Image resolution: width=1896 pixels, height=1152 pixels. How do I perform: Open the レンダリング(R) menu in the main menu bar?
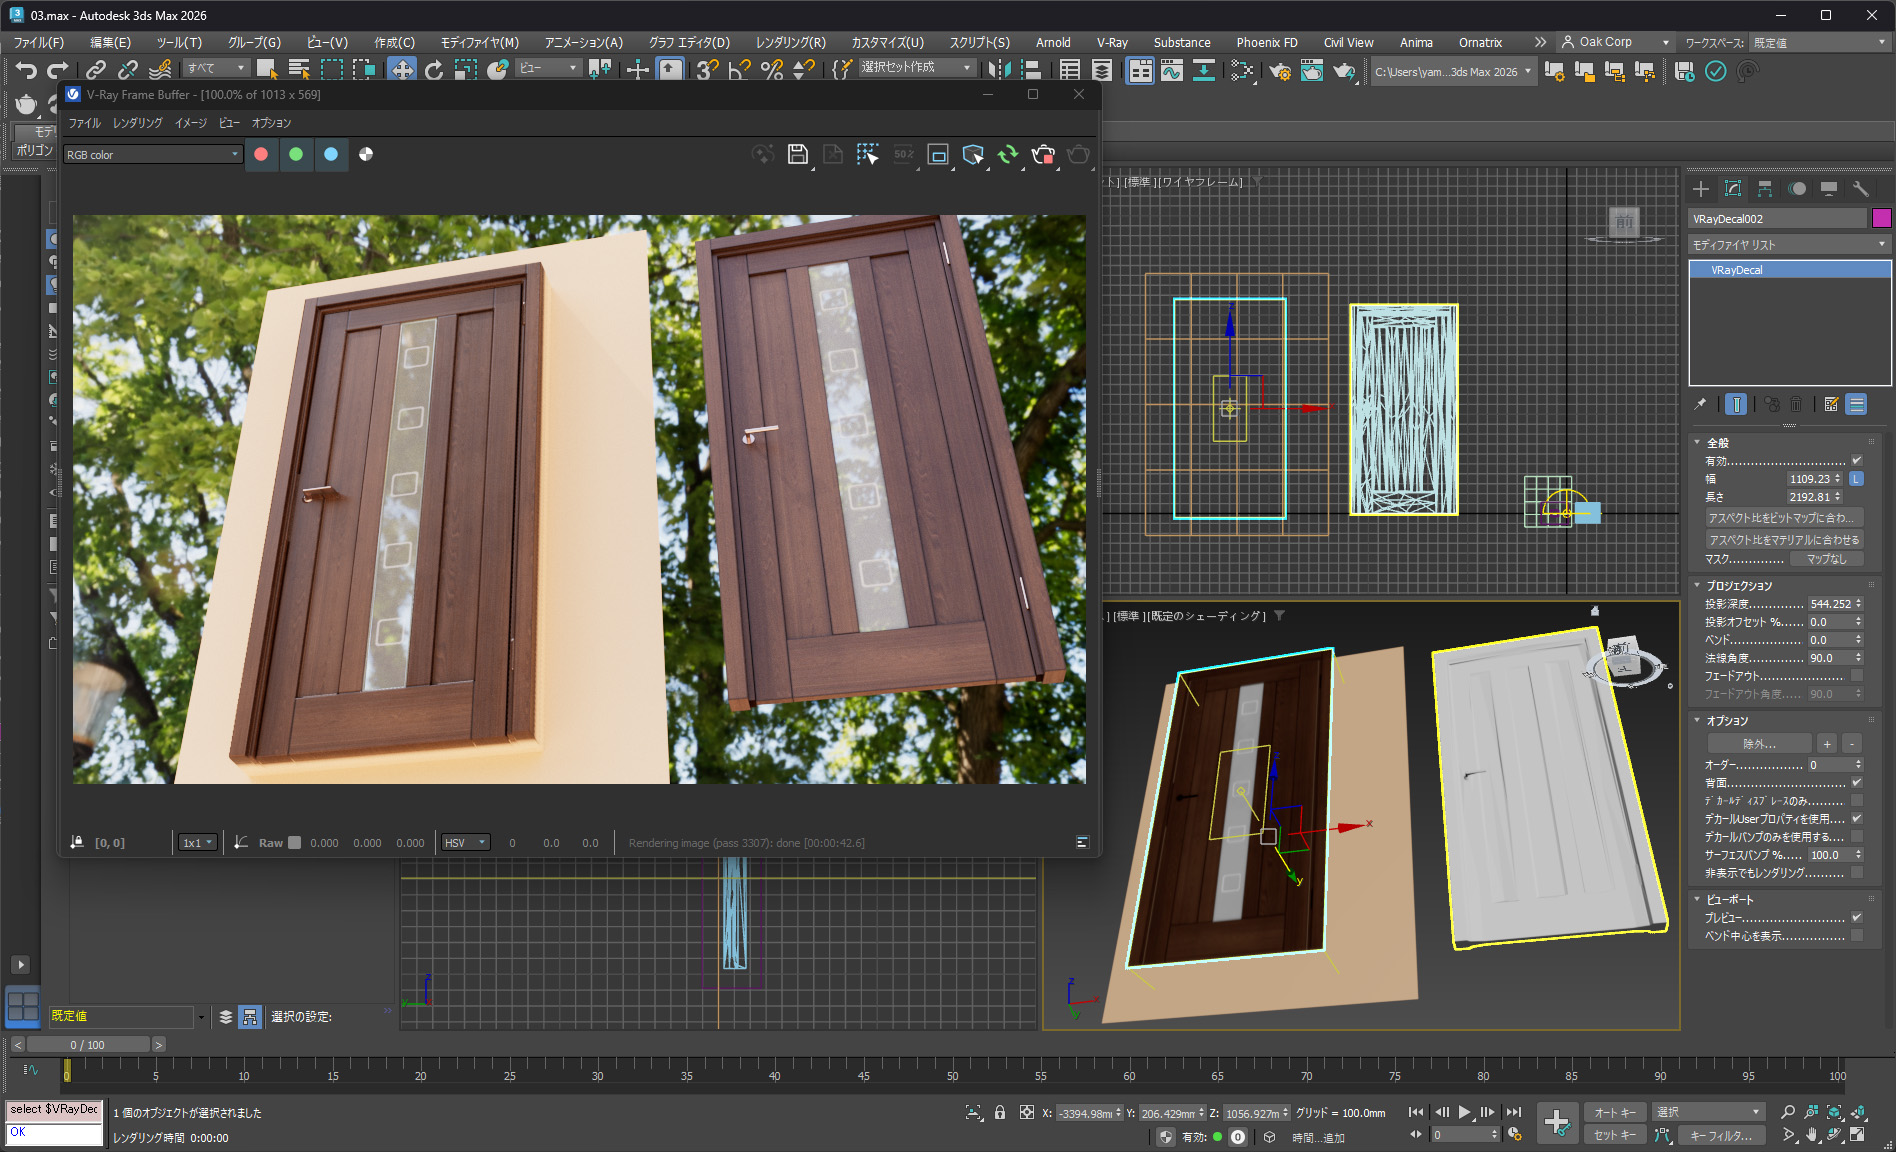click(x=790, y=42)
